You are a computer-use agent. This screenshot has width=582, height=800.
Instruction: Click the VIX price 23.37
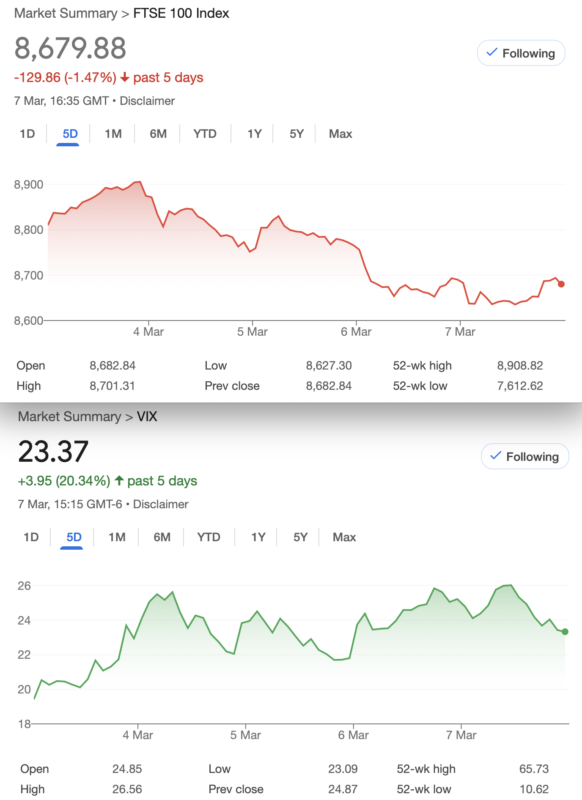[x=53, y=452]
